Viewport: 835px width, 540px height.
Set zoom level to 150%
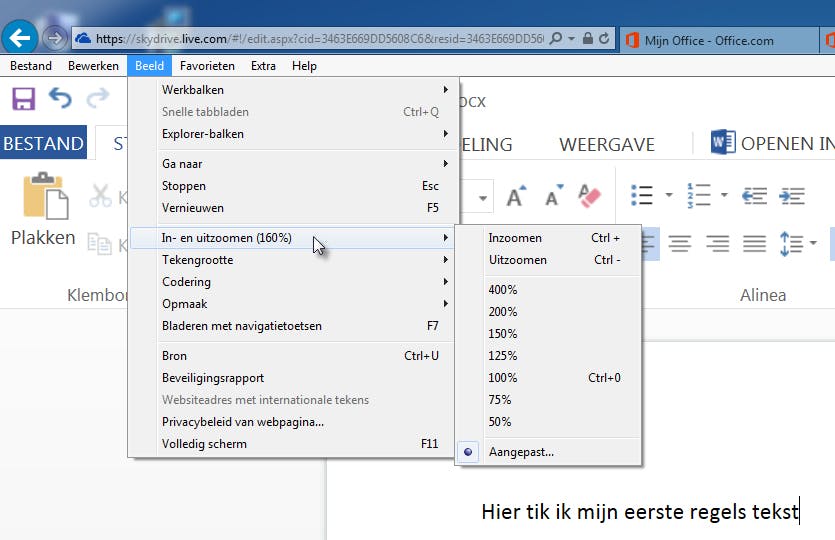tap(549, 334)
